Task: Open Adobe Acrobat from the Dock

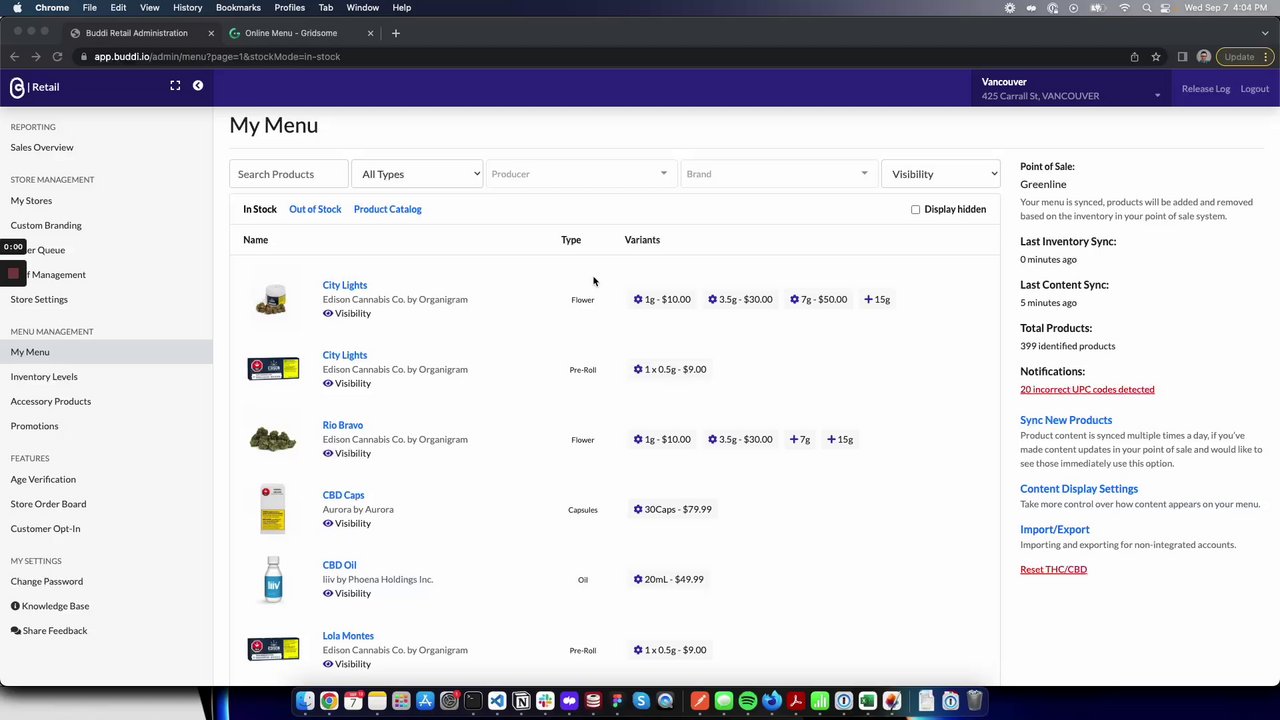Action: tap(795, 701)
